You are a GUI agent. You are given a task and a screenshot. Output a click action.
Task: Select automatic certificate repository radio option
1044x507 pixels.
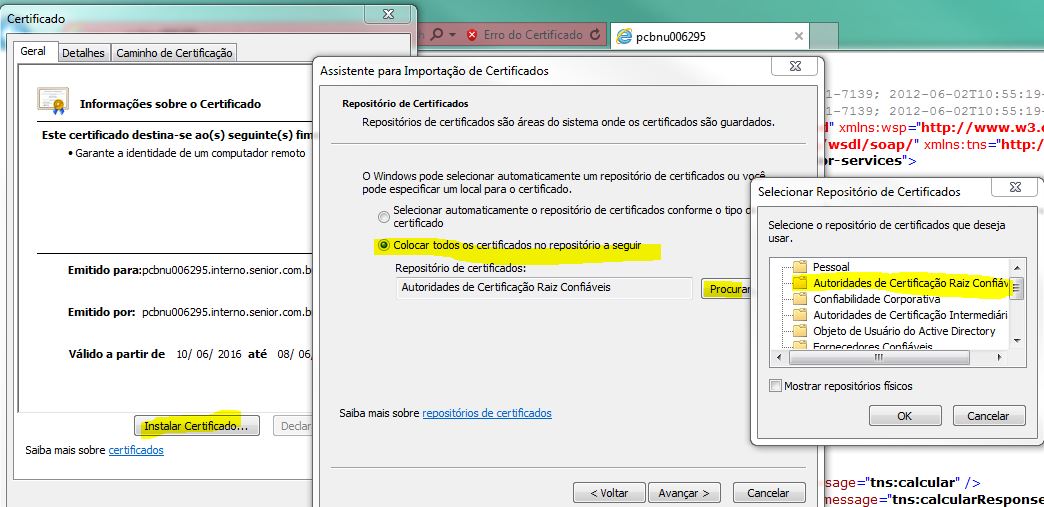pyautogui.click(x=384, y=217)
